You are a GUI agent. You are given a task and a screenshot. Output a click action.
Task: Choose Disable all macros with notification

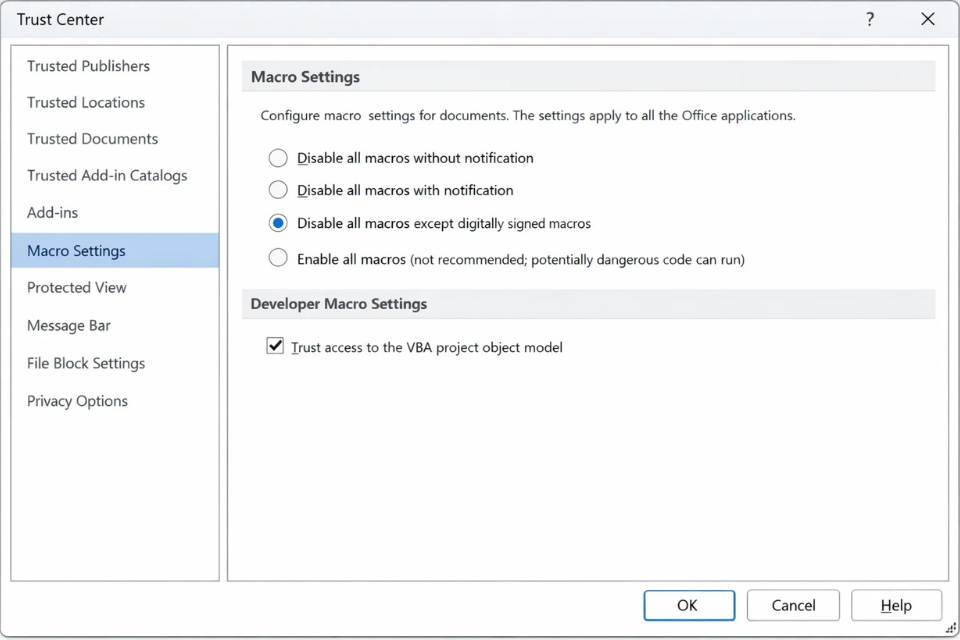pyautogui.click(x=278, y=190)
